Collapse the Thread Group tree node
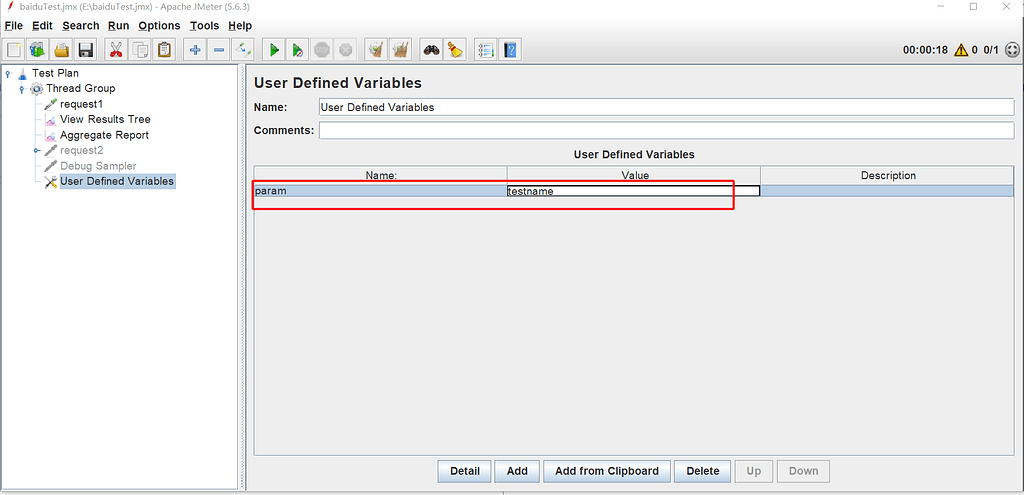The width and height of the screenshot is (1024, 495). [x=22, y=89]
